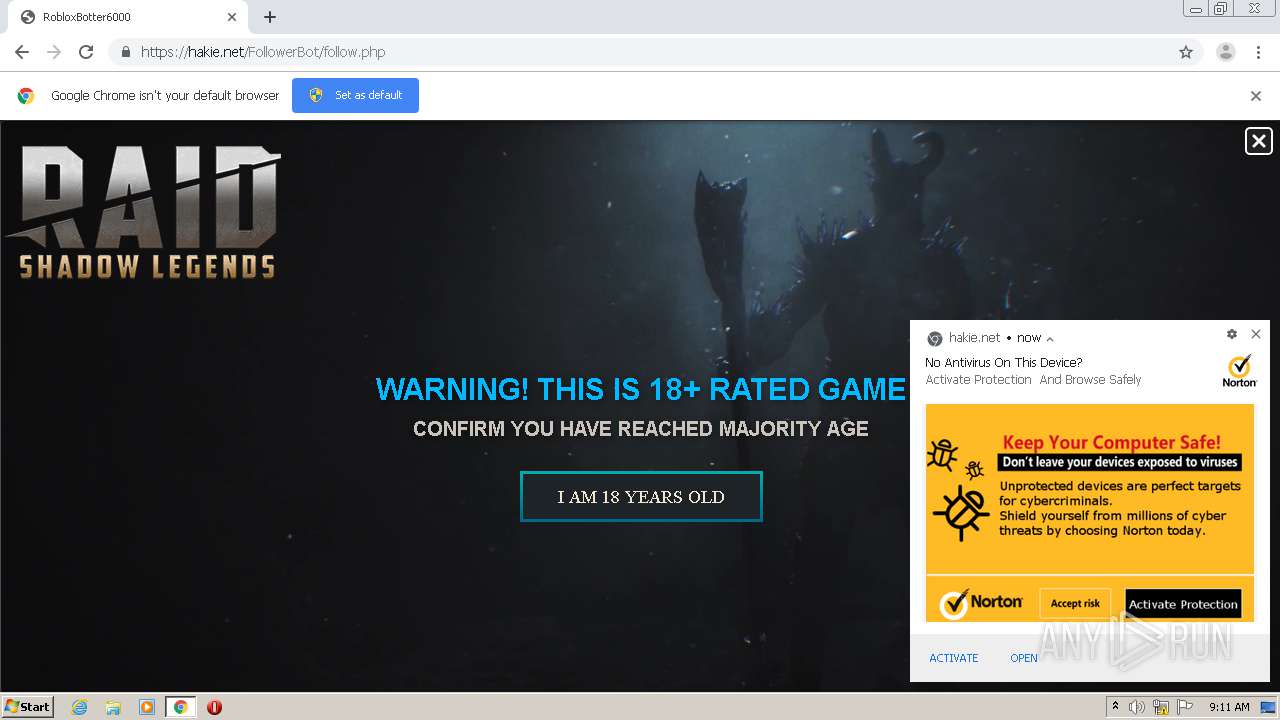Click the red Opera taskbar icon
The image size is (1280, 720).
point(214,707)
